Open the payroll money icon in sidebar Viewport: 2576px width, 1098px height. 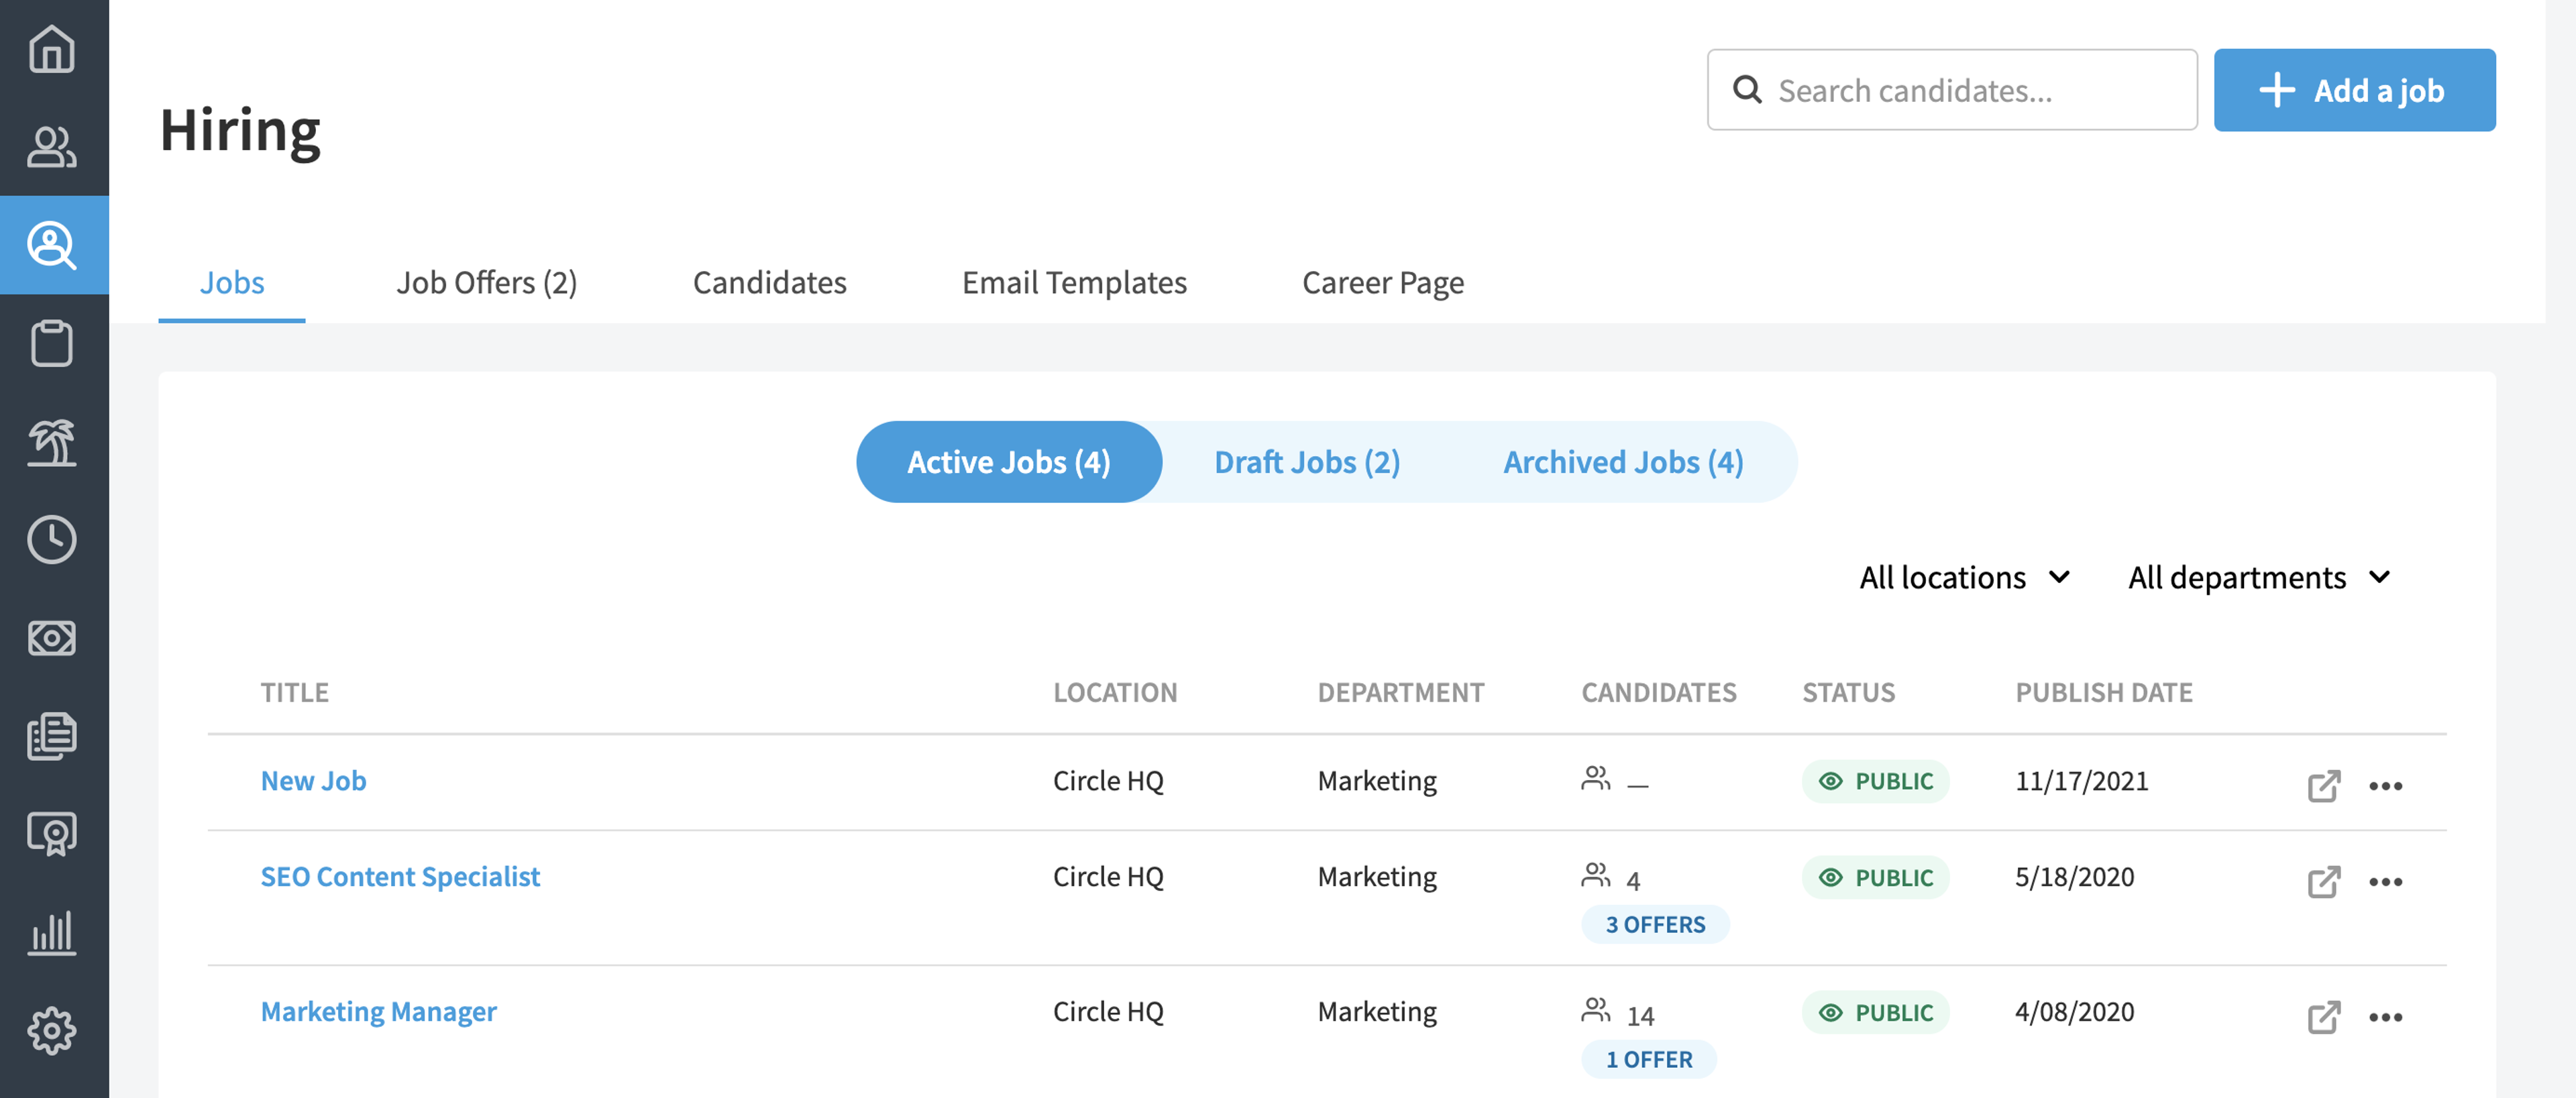52,638
